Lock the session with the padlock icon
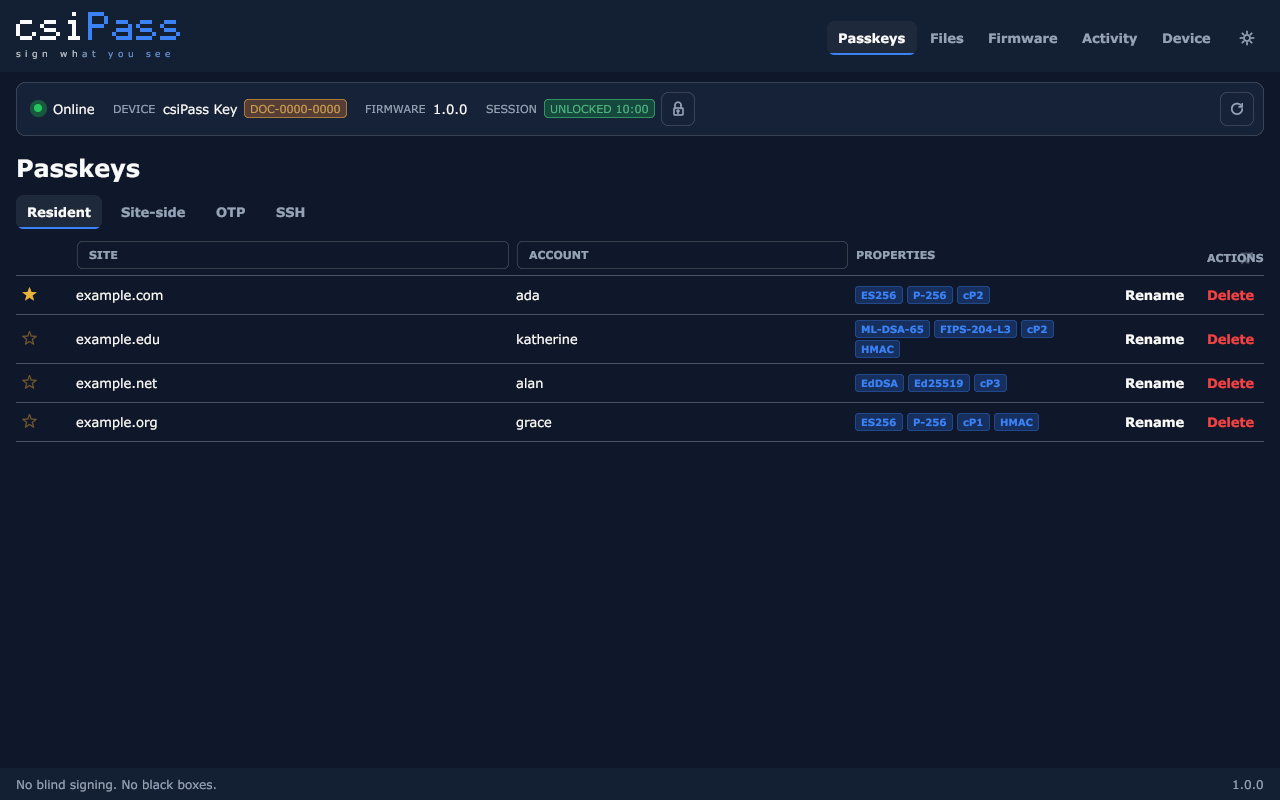 [x=678, y=109]
